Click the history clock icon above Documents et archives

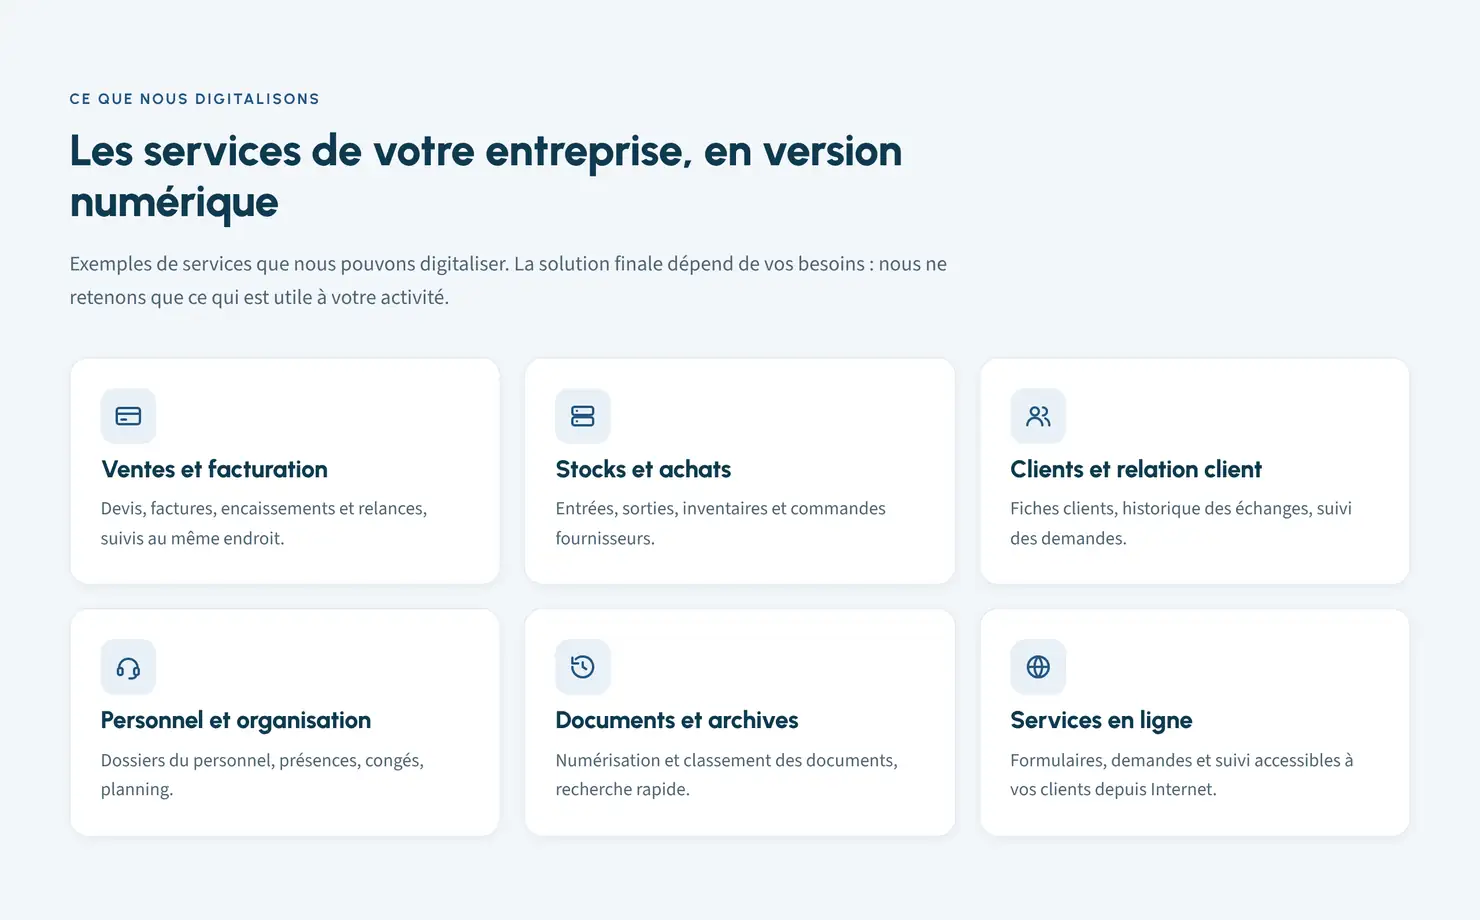pyautogui.click(x=583, y=667)
